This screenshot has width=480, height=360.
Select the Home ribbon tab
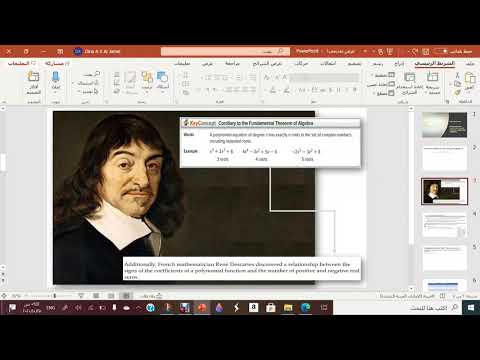click(x=435, y=63)
